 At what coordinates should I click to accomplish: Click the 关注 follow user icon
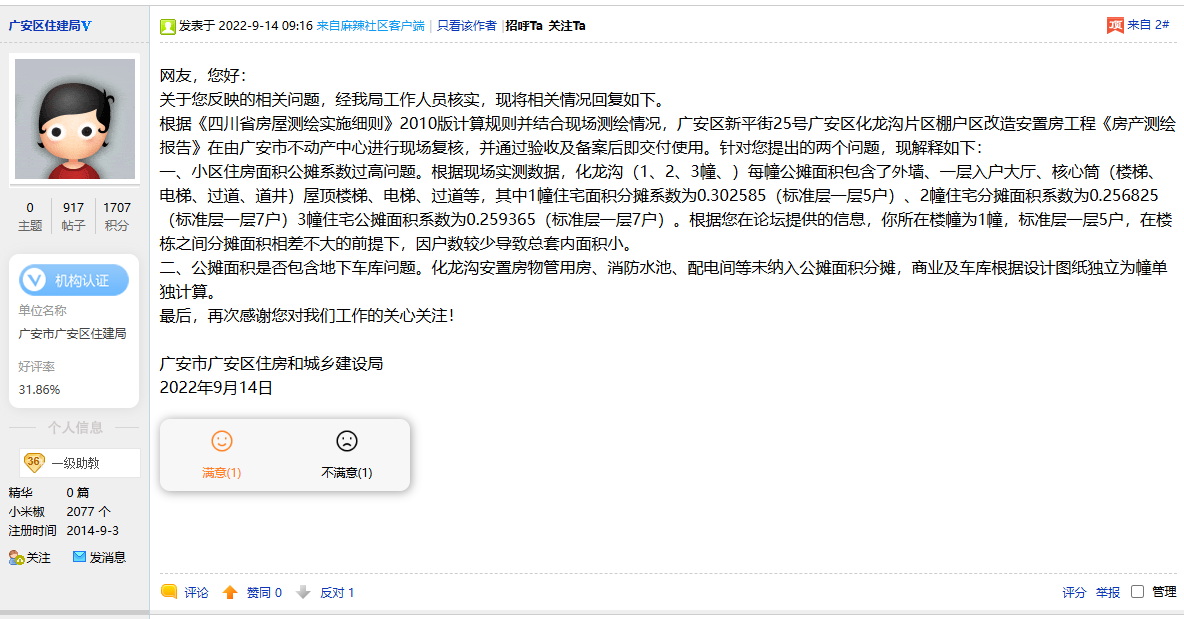tap(16, 557)
